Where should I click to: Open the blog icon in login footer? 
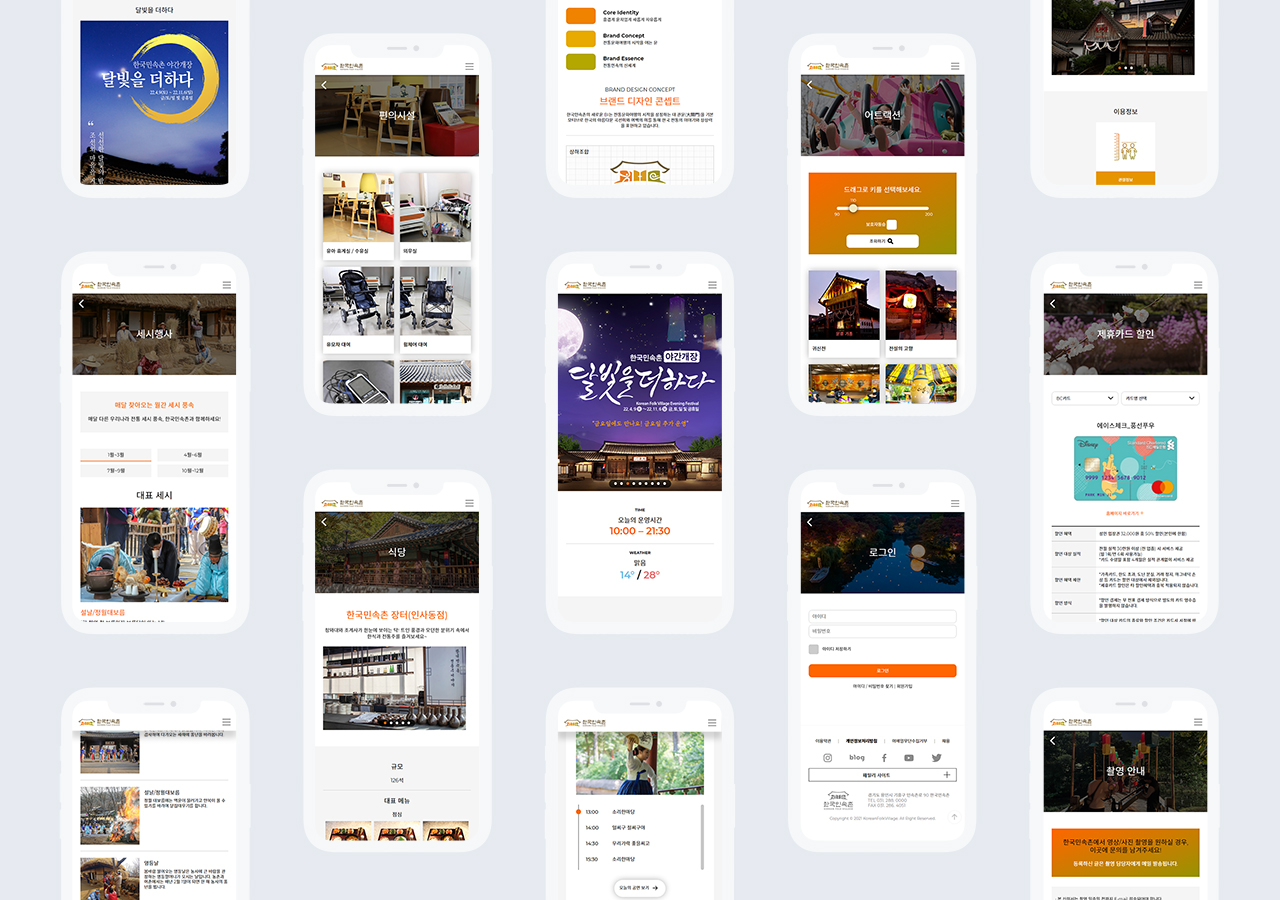[x=856, y=758]
